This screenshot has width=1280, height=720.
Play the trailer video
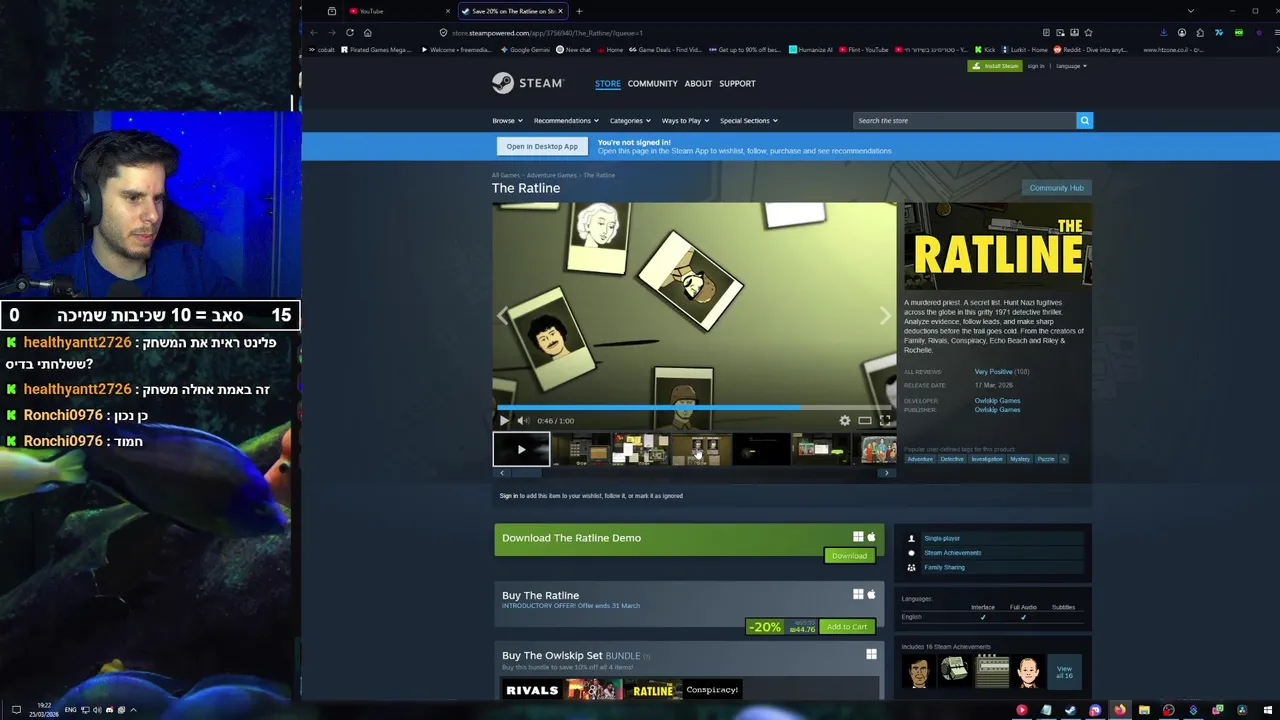504,421
